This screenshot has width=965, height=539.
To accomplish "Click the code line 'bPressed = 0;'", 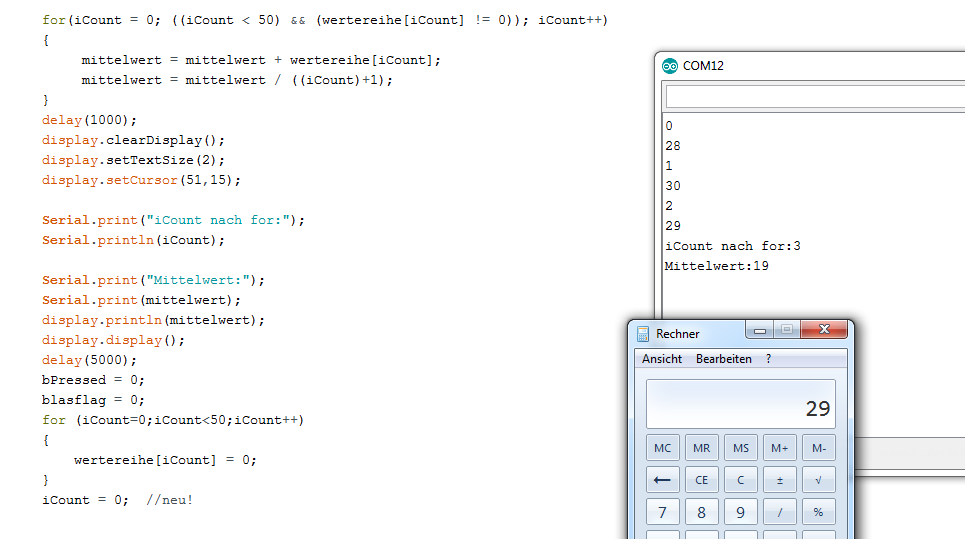I will 93,380.
